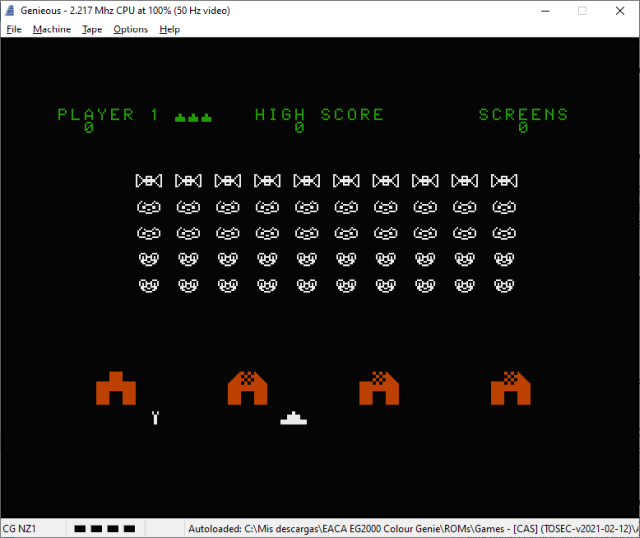The image size is (640, 538).
Task: Click the intact leftmost orange bunker
Action: (x=116, y=388)
